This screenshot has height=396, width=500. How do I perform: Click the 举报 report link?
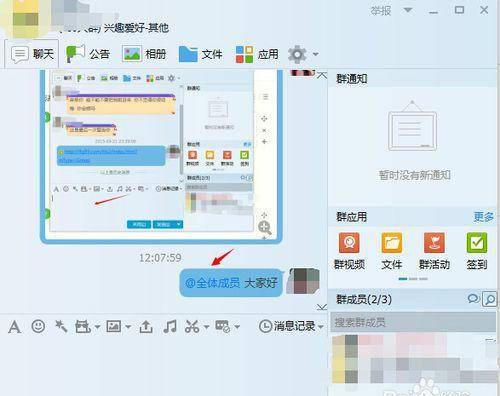click(x=381, y=11)
